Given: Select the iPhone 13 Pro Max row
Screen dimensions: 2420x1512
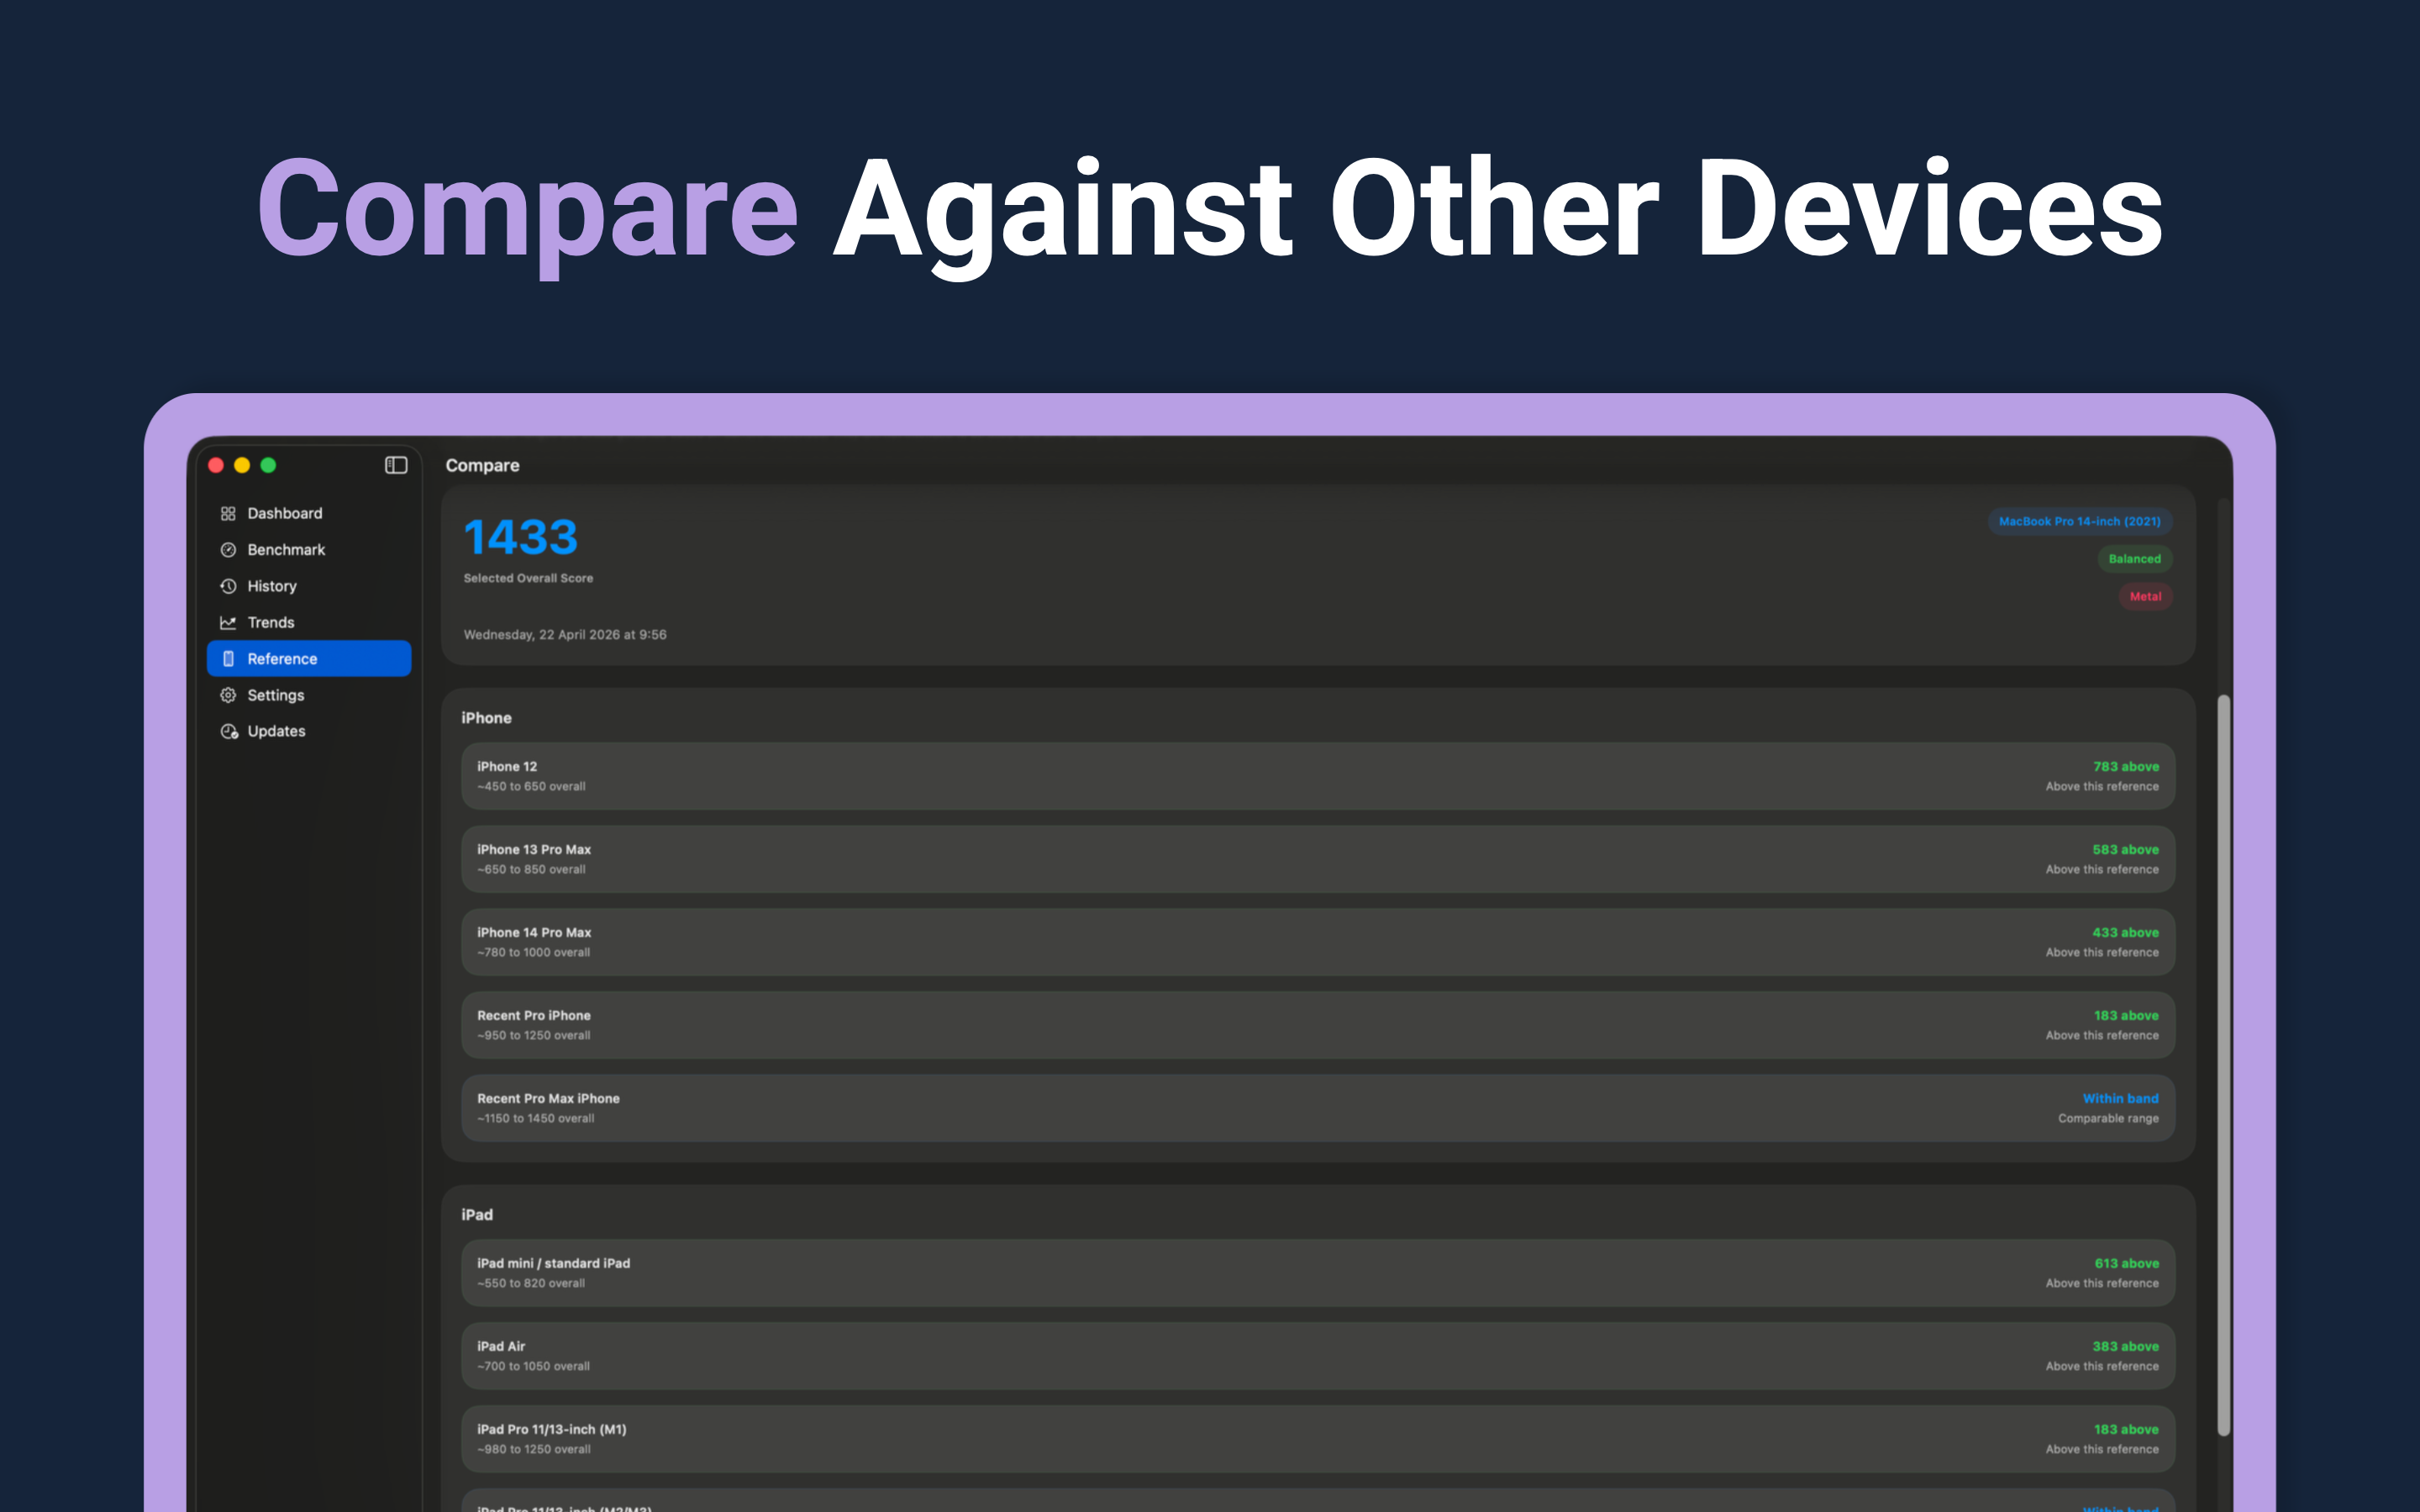Looking at the screenshot, I should click(1317, 859).
